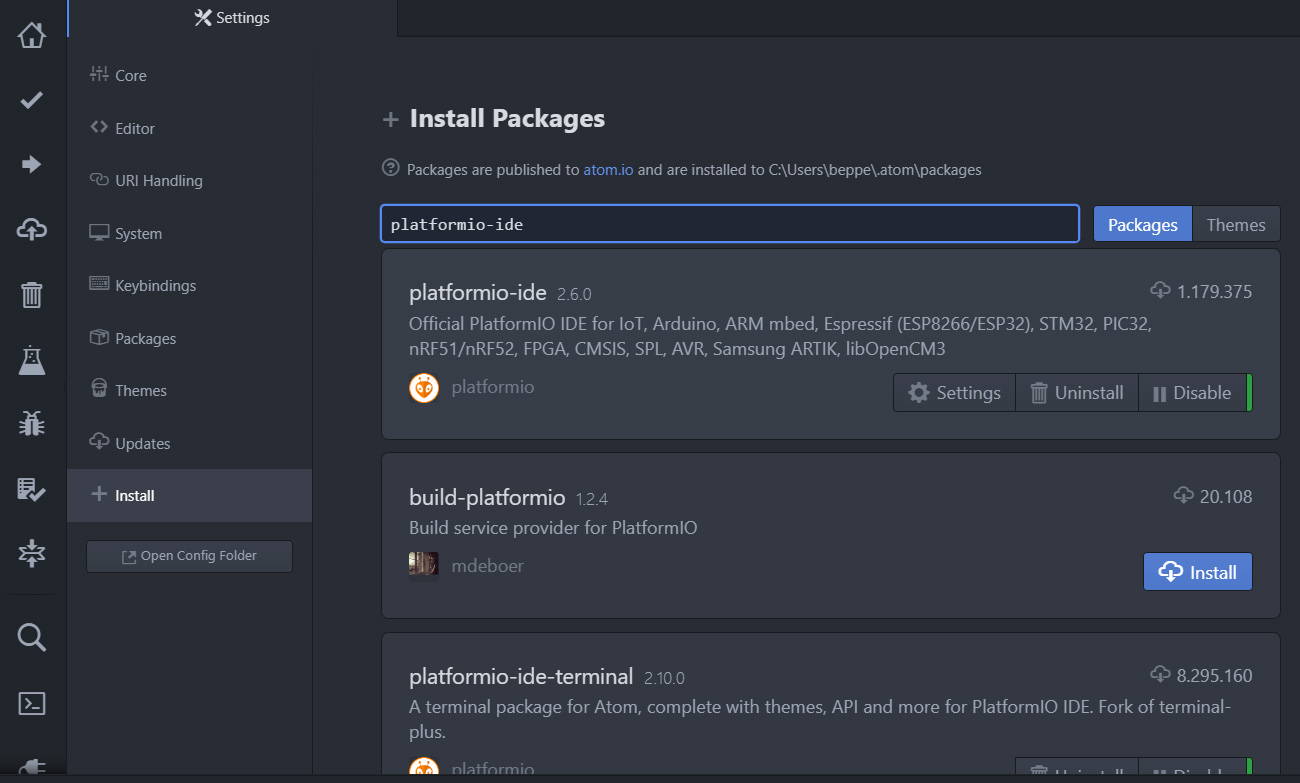Open the platformio-ide package title

coord(478,293)
